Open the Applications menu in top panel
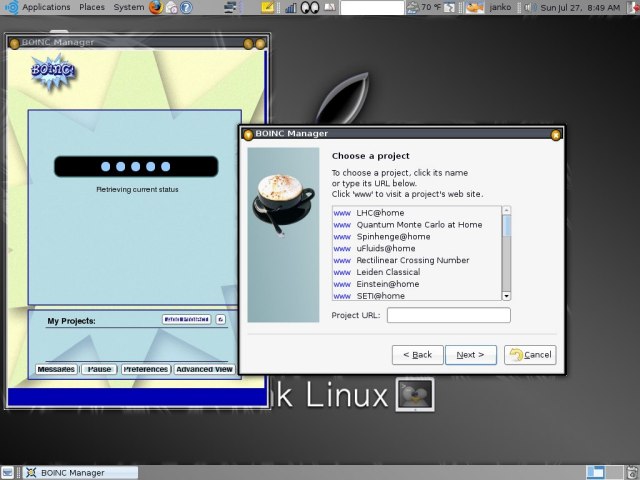 click(46, 7)
